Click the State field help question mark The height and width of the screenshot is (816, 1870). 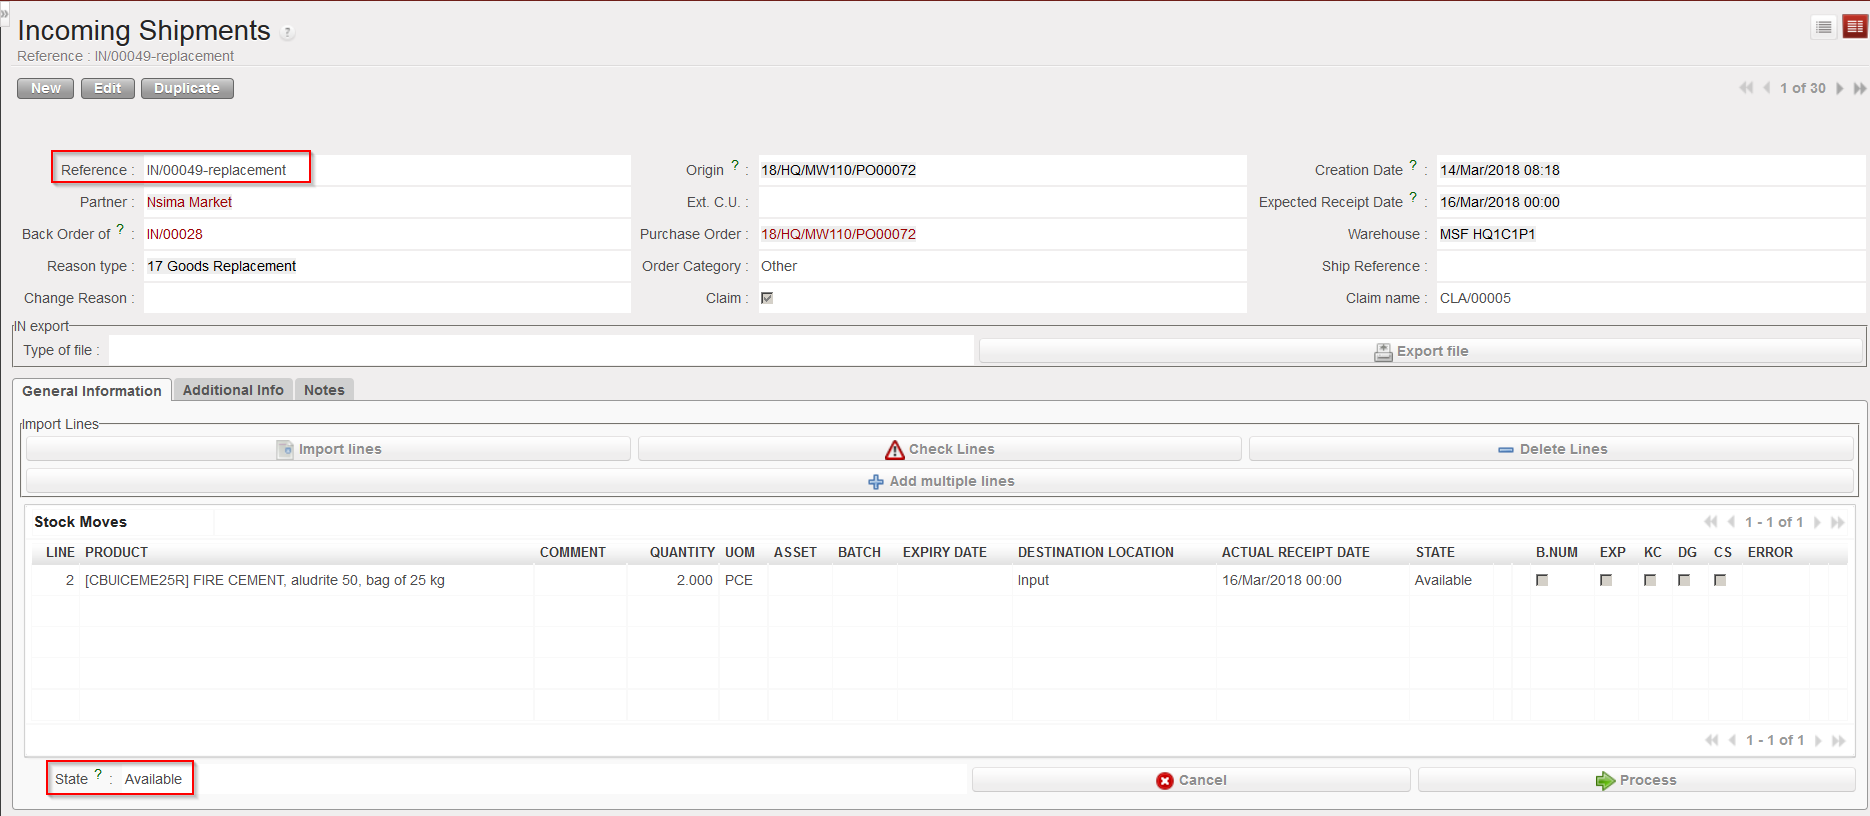(x=98, y=774)
